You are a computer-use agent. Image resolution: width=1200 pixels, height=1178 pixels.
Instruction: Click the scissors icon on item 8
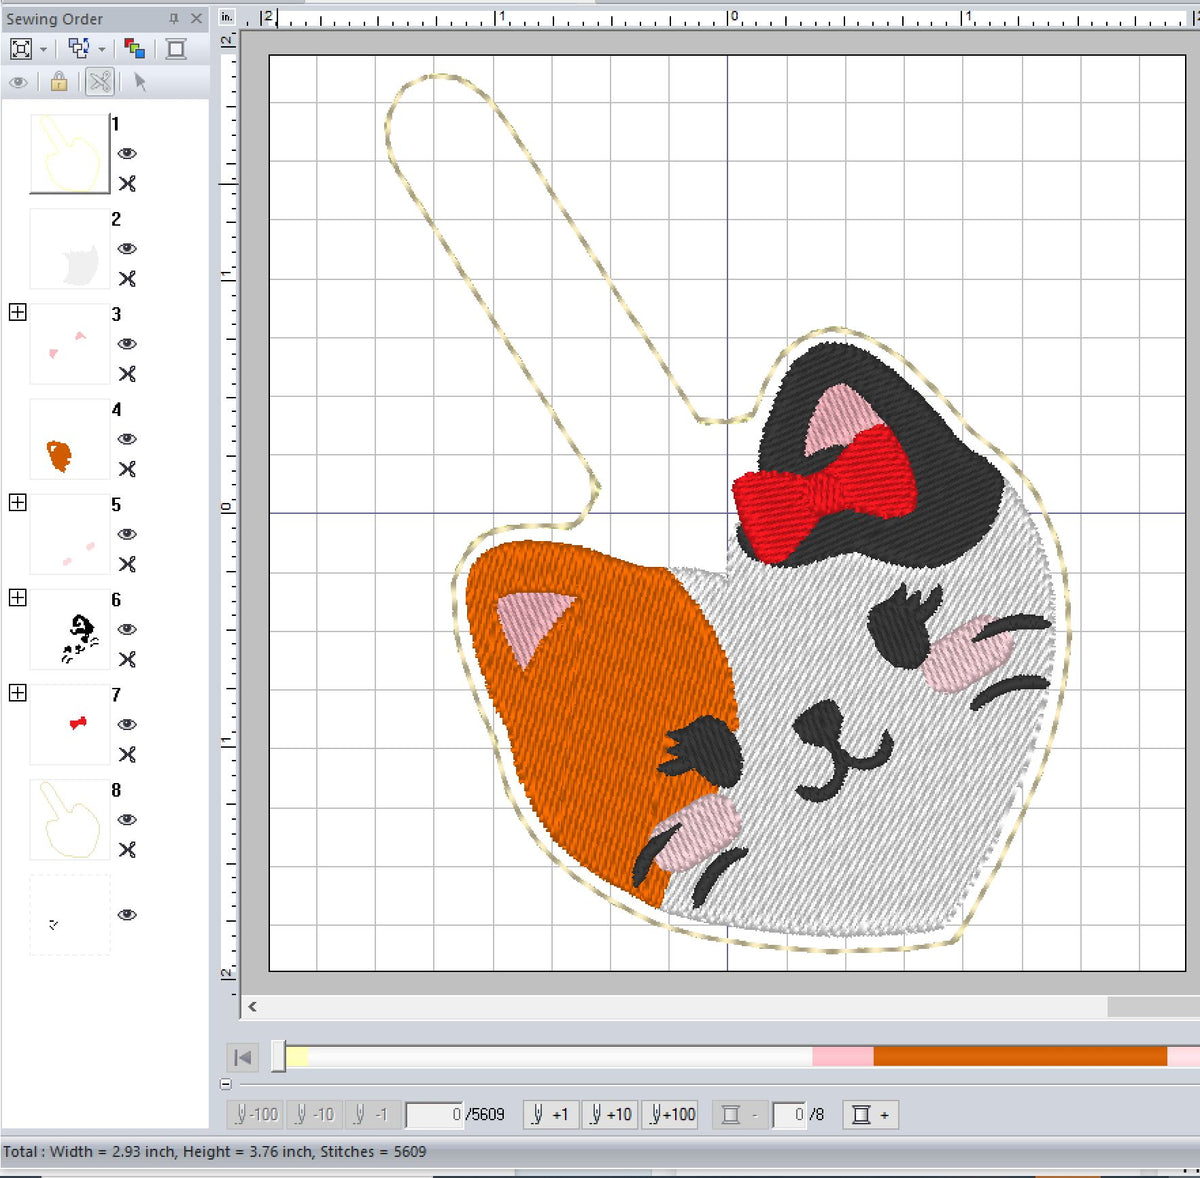tap(127, 849)
